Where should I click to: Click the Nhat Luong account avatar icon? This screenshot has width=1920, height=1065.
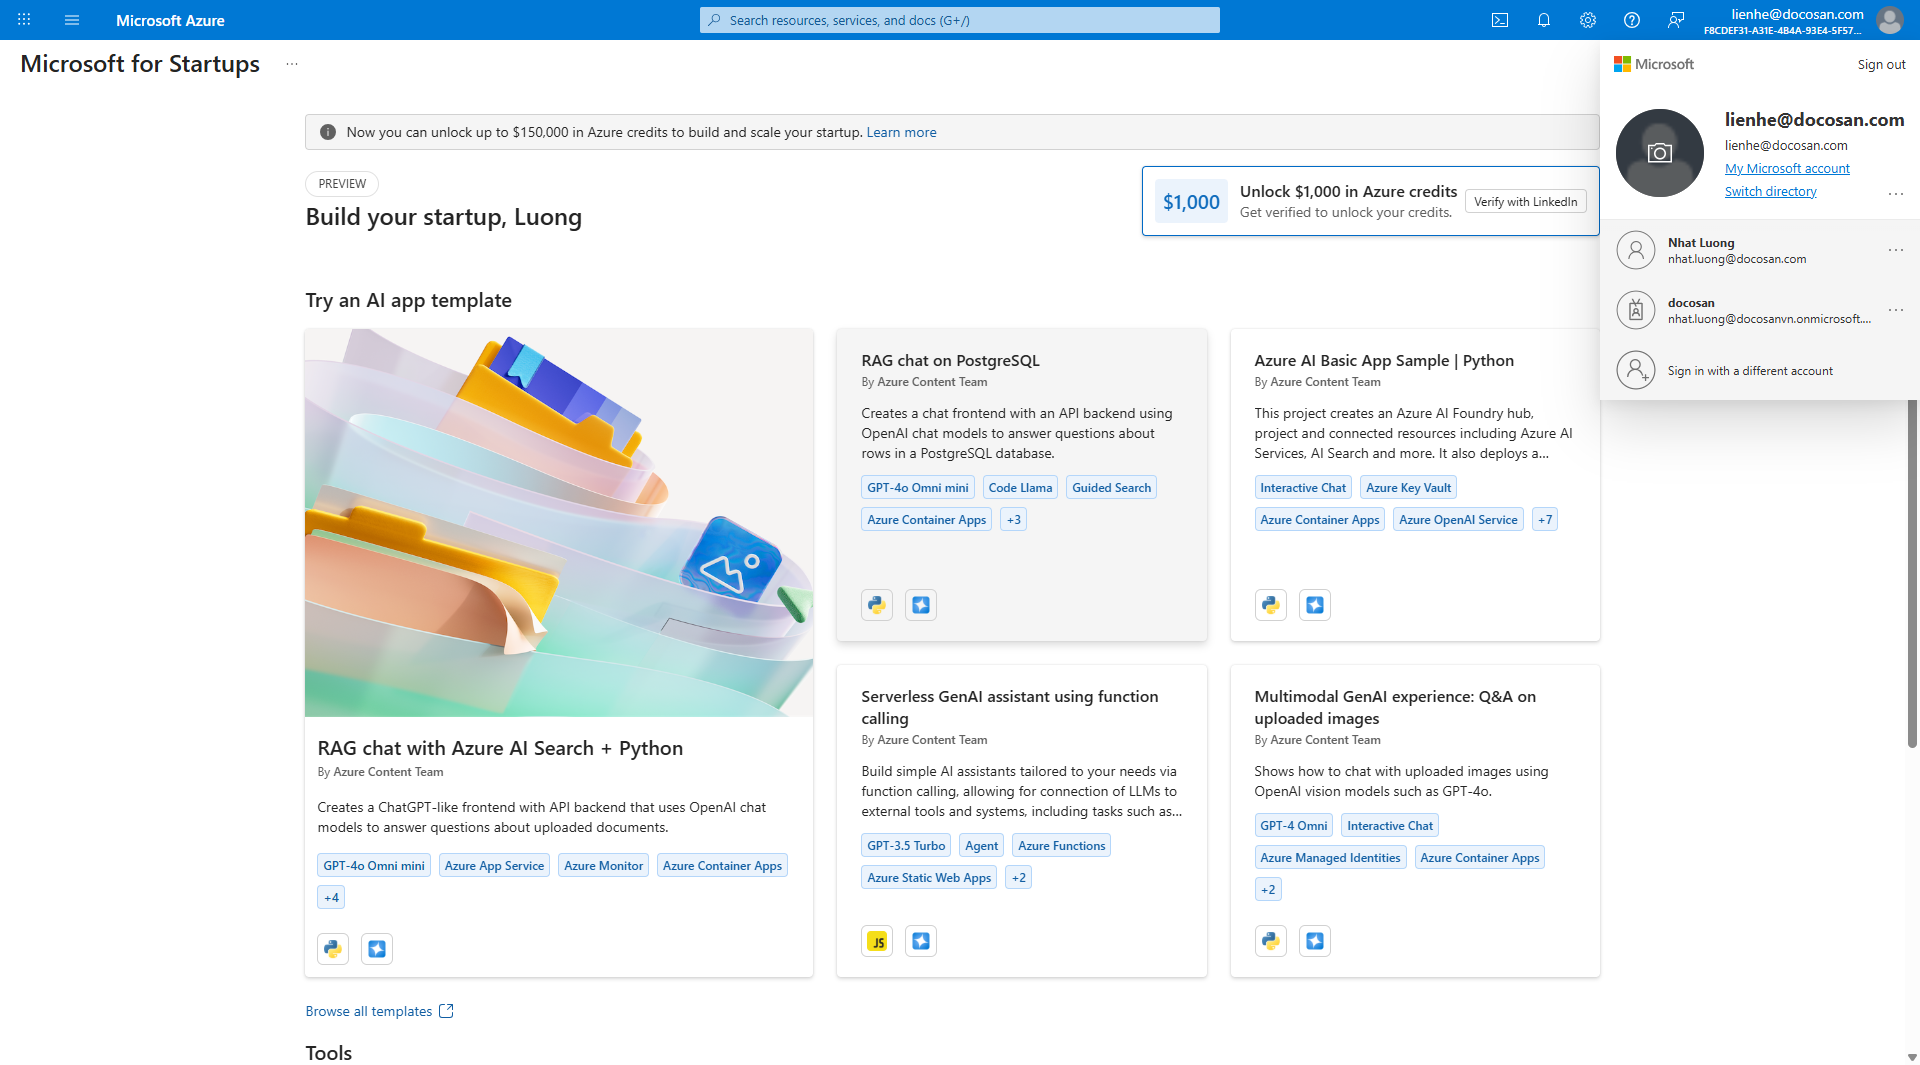coord(1636,250)
